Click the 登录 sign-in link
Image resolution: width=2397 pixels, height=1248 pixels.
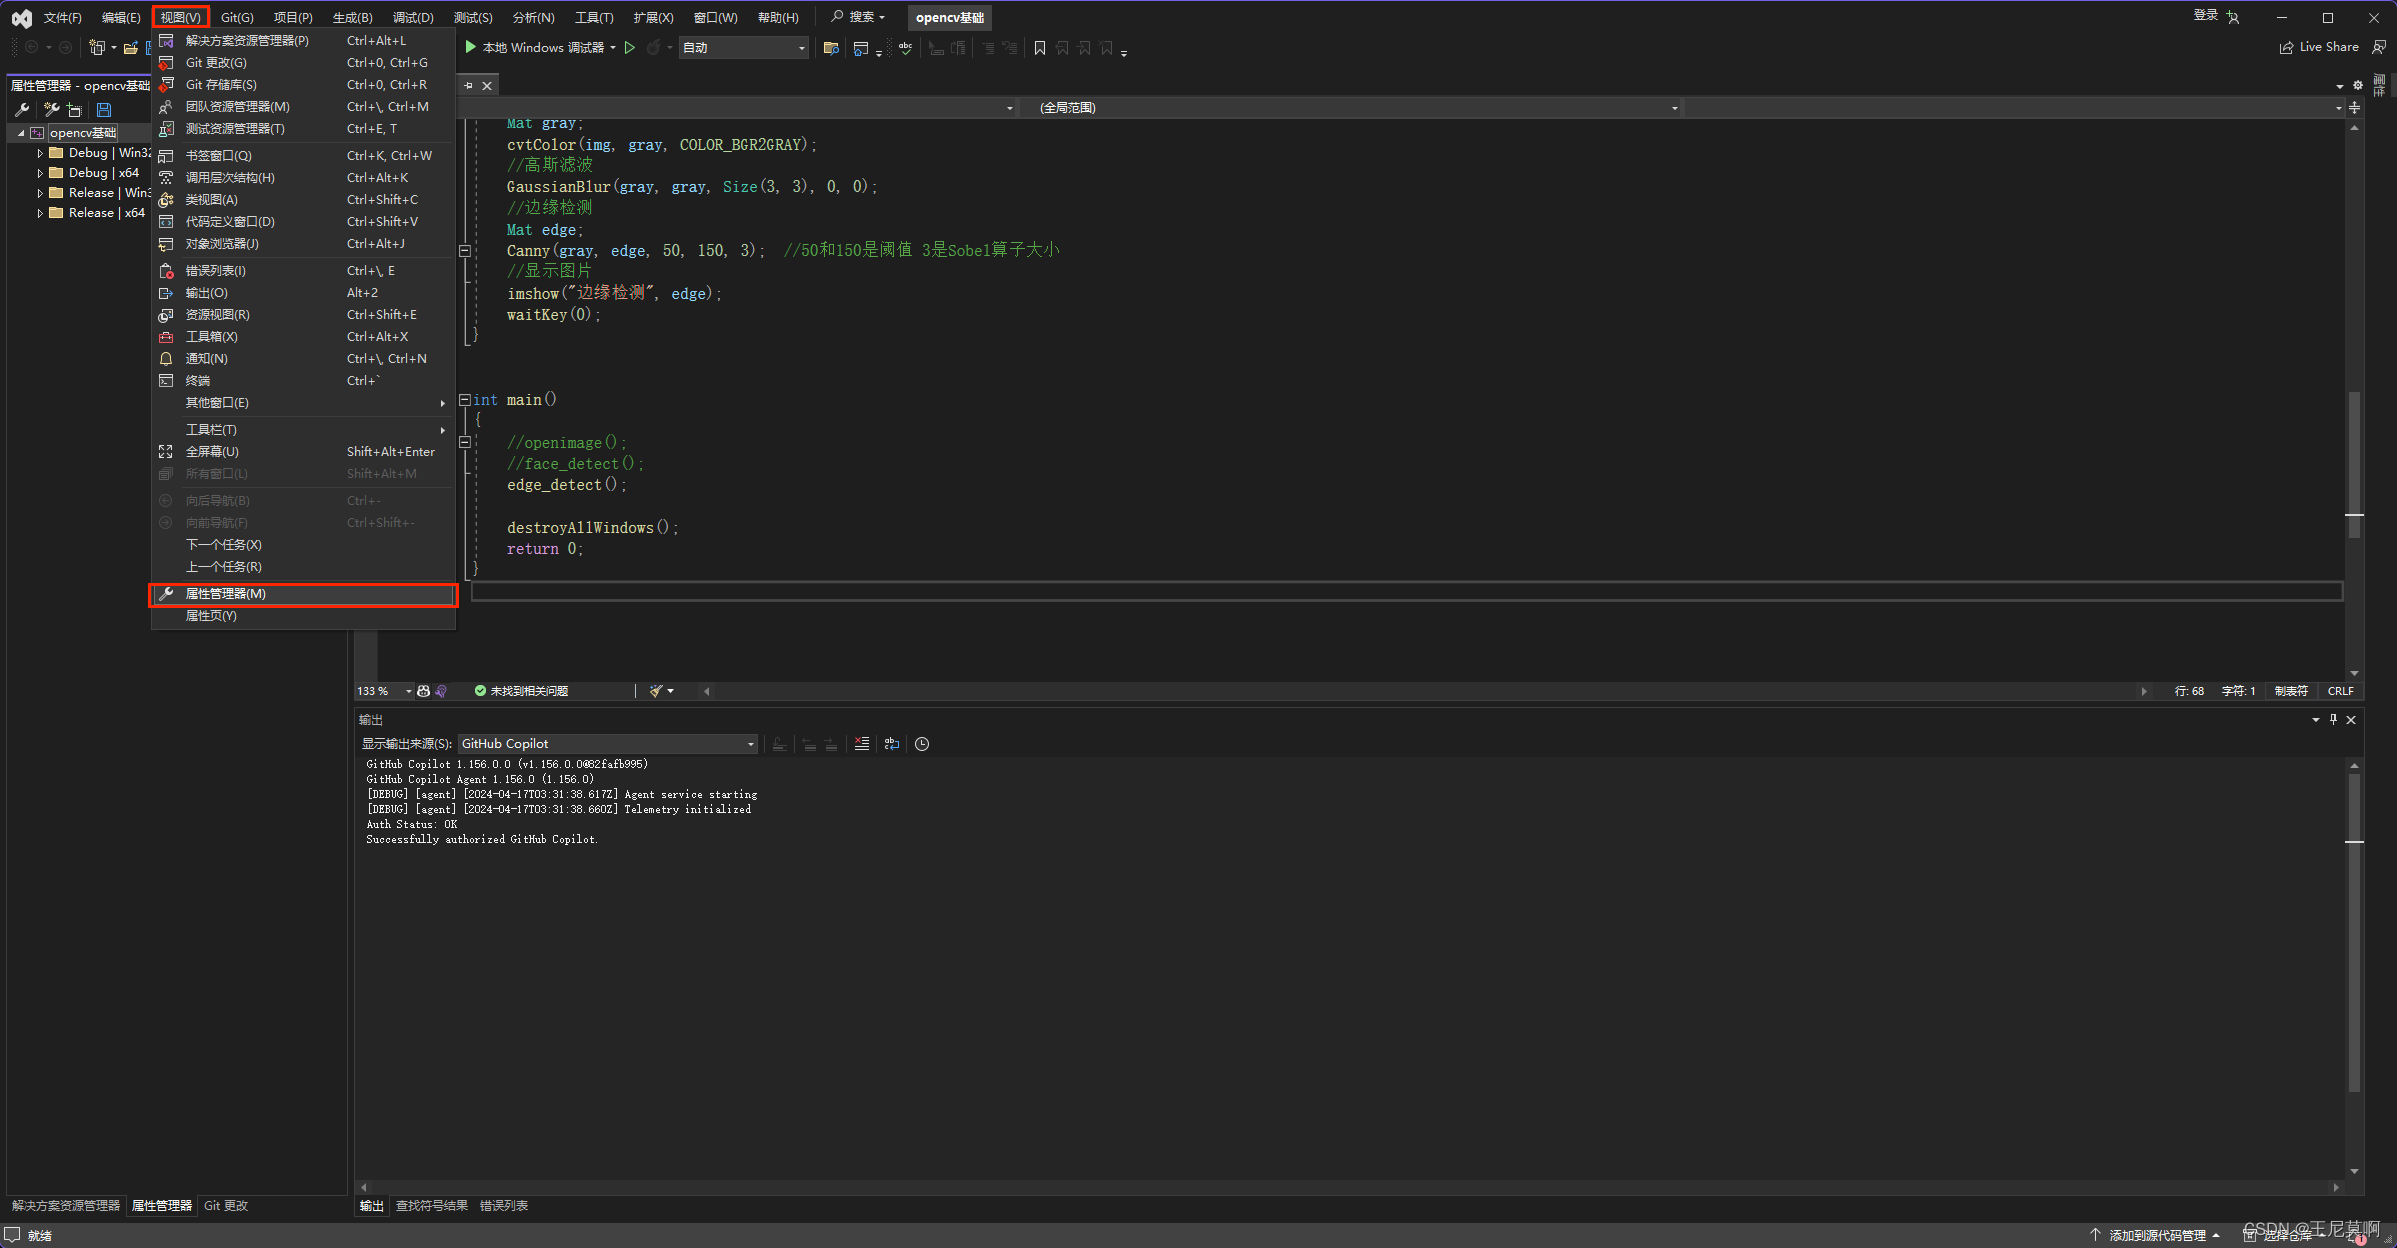point(2205,16)
